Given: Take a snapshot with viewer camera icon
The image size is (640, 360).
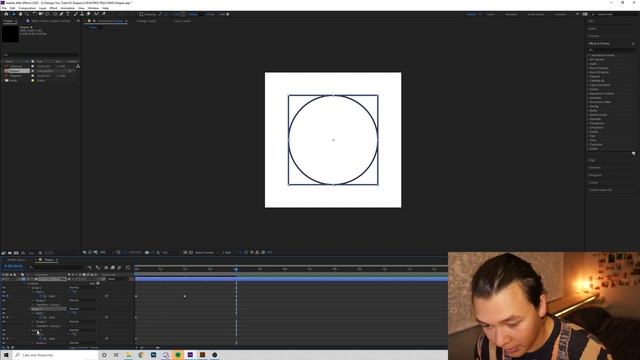Looking at the screenshot, I should point(147,252).
